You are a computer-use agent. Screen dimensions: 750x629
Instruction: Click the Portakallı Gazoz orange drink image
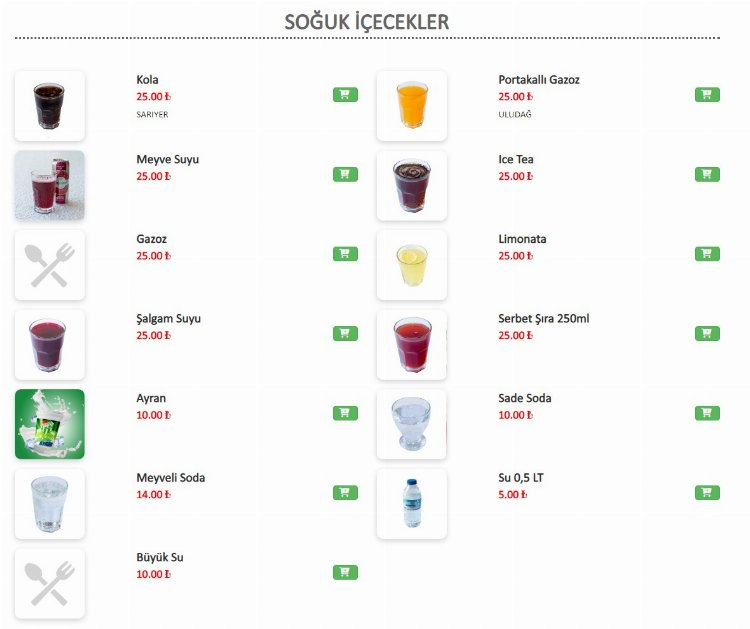(x=412, y=105)
